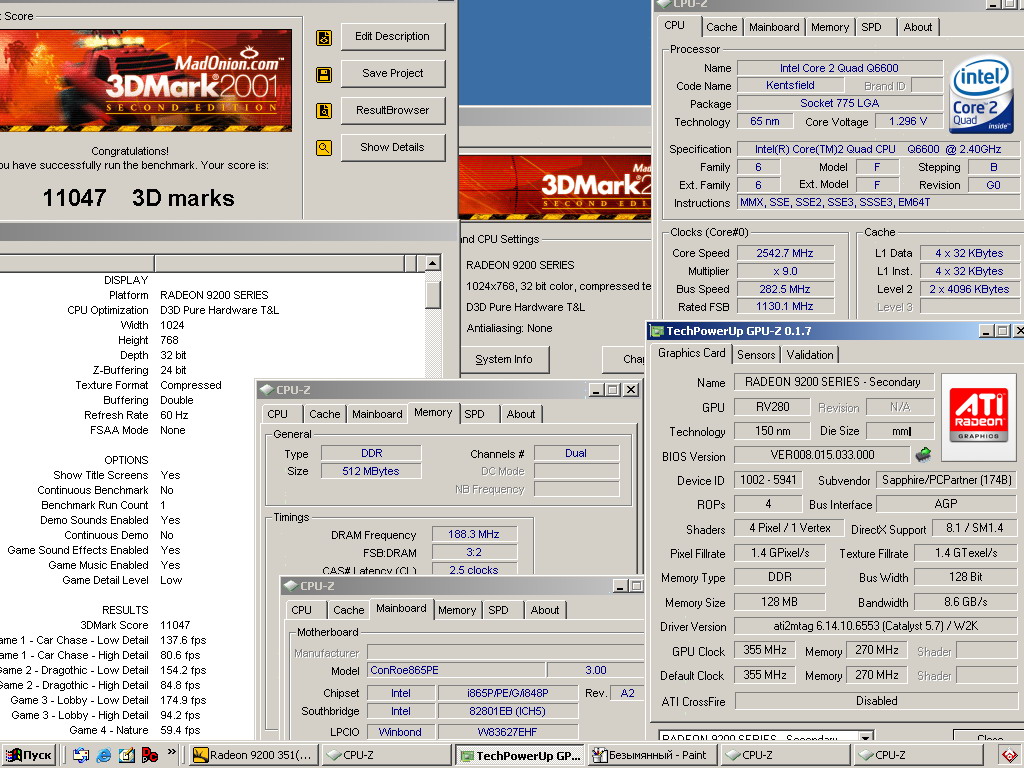This screenshot has width=1024, height=768.
Task: Click the DRAM Frequency value 188.3 MHz
Action: (x=473, y=534)
